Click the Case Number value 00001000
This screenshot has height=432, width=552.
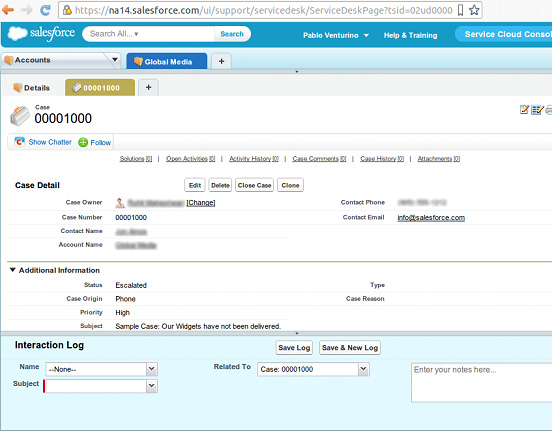point(131,218)
